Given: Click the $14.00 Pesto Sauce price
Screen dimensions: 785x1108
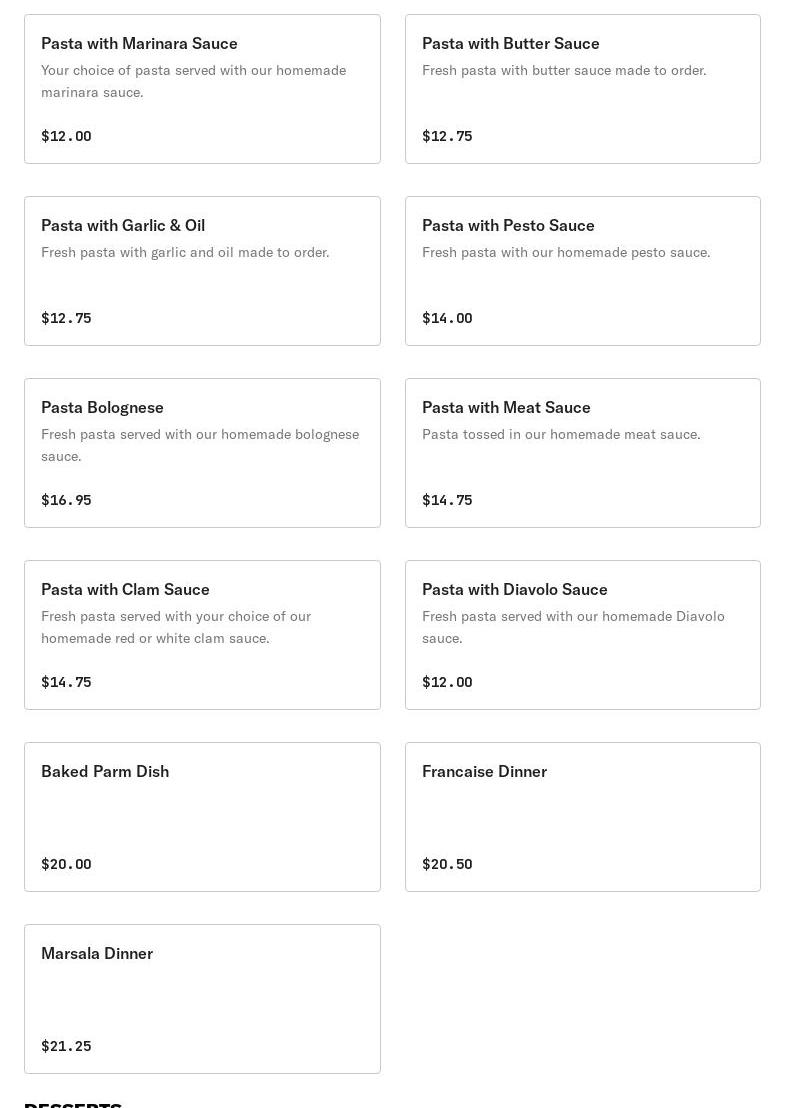Looking at the screenshot, I should coord(447,318).
